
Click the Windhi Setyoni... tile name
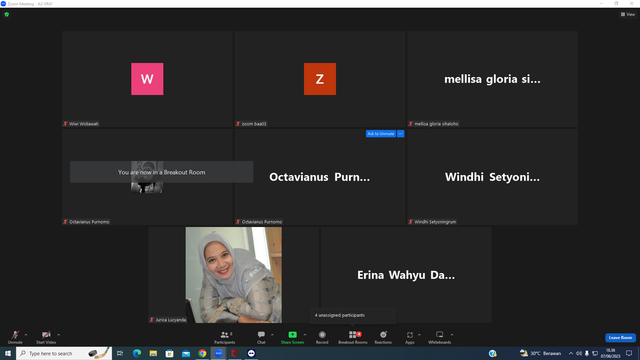492,177
